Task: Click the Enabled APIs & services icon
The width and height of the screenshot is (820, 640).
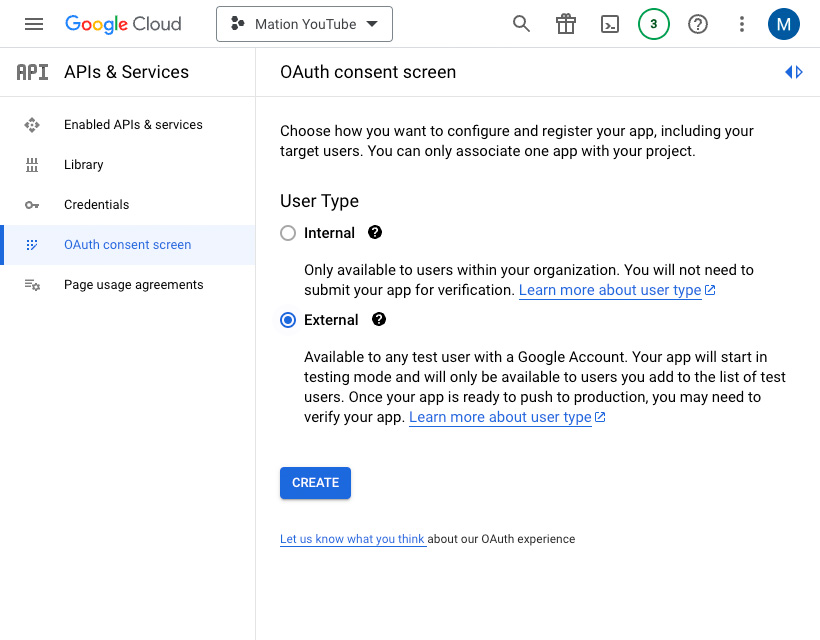Action: coord(32,125)
